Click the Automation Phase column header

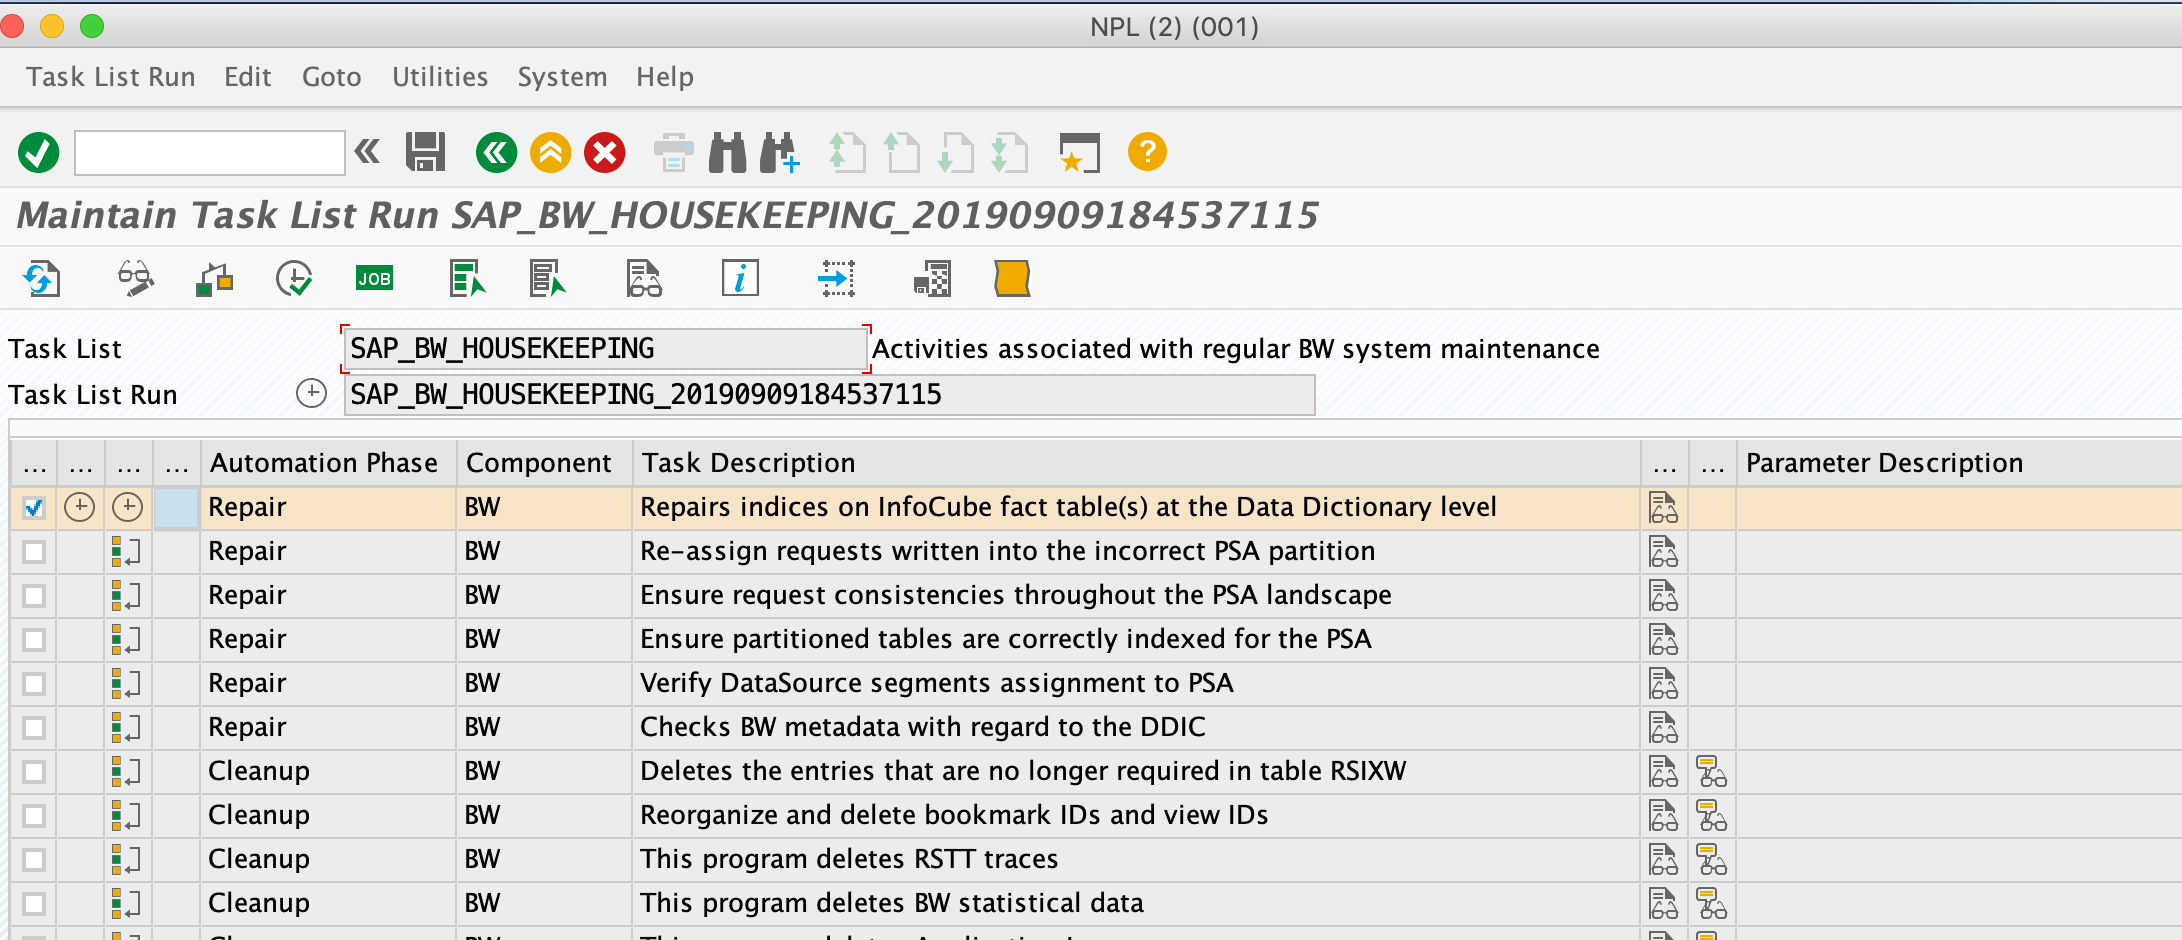329,463
